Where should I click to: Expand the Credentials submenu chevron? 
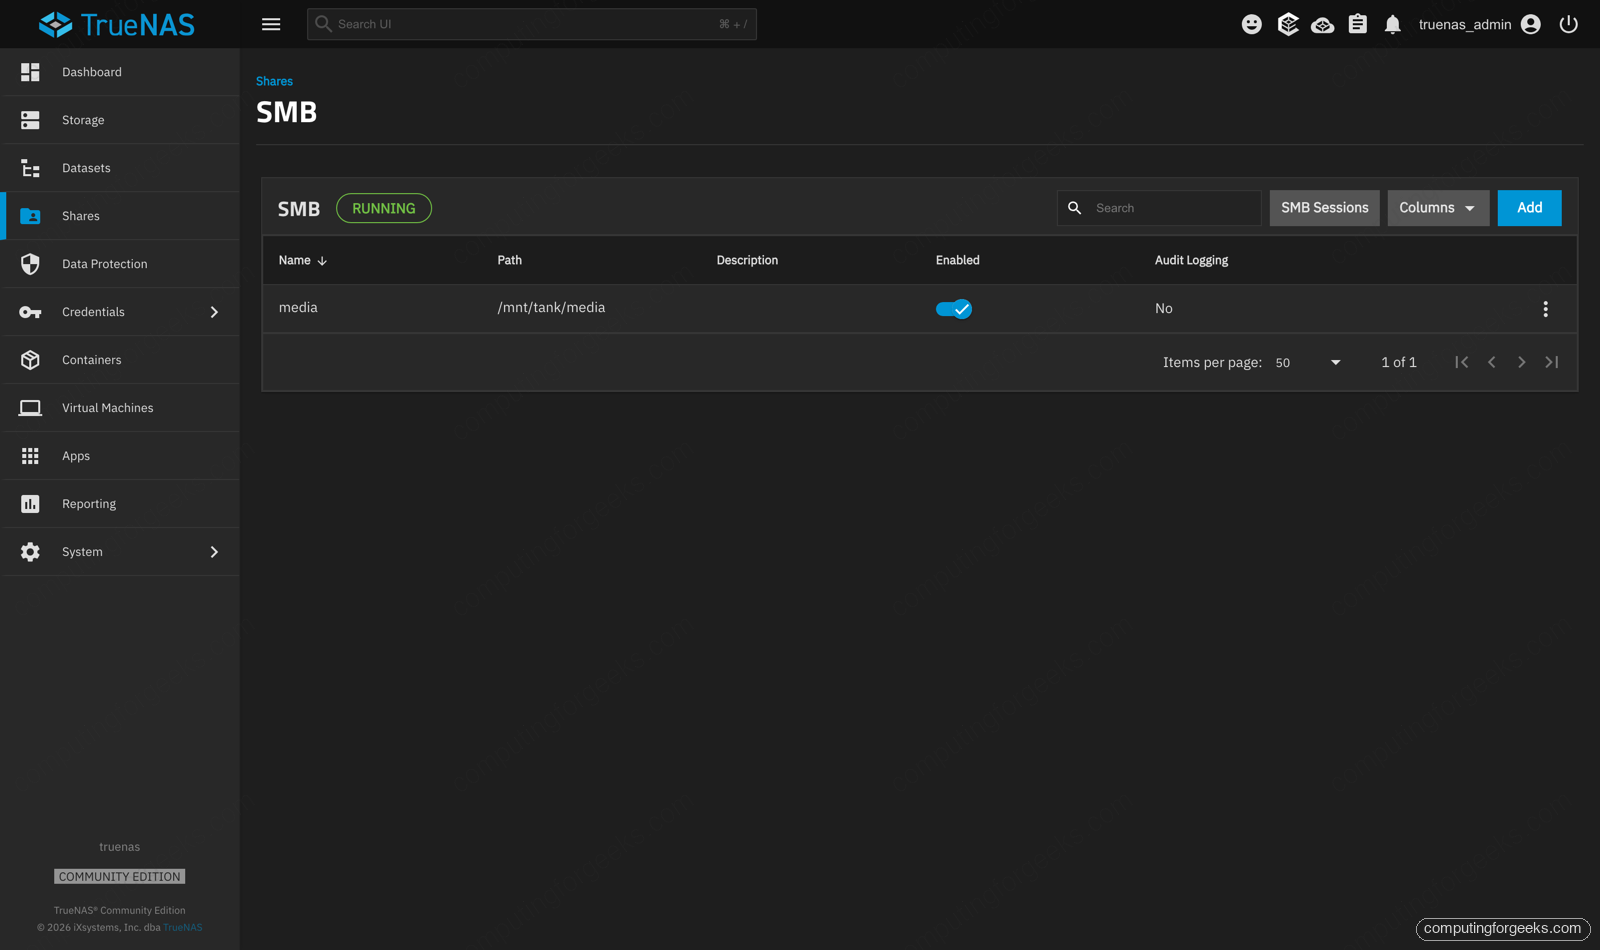pyautogui.click(x=214, y=312)
